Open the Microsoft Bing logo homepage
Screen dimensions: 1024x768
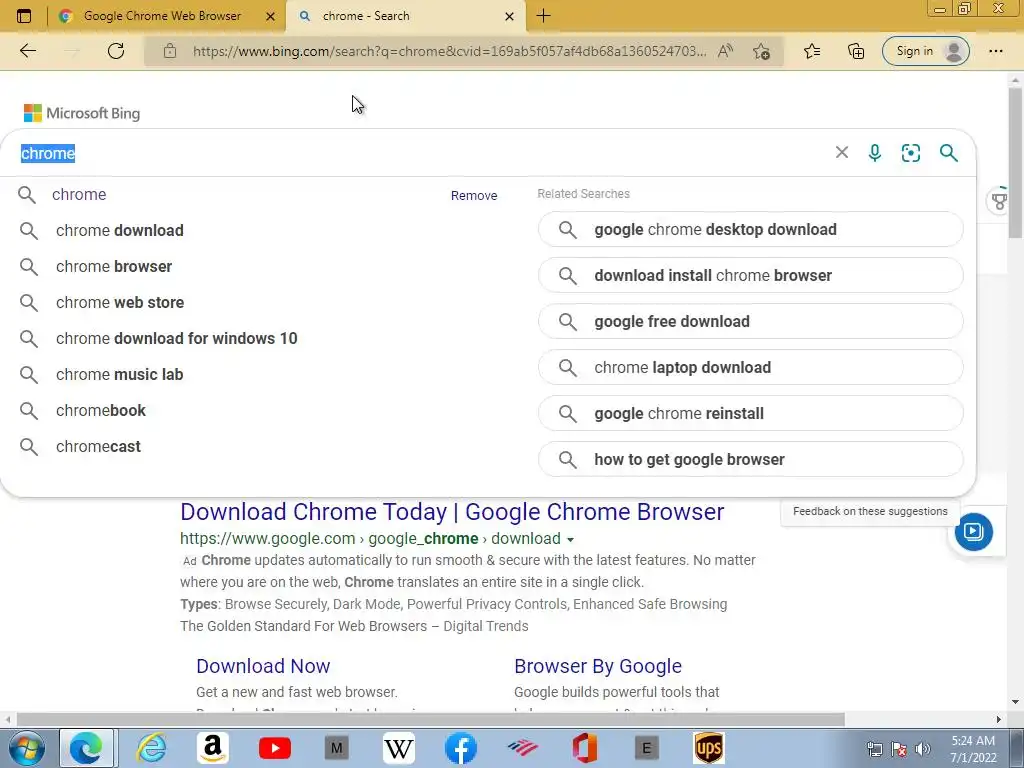pyautogui.click(x=82, y=113)
